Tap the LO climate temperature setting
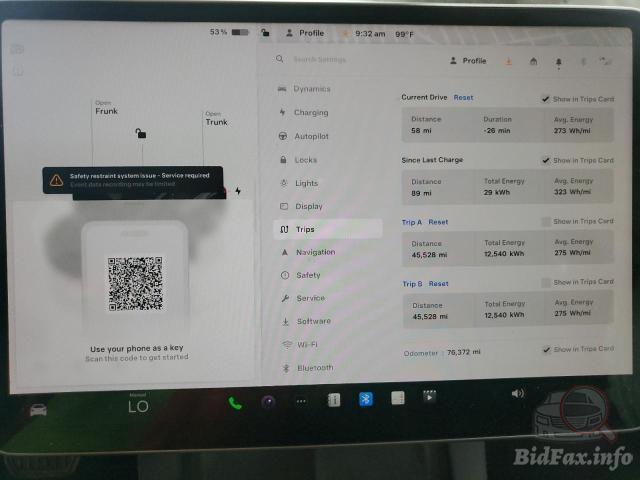The height and width of the screenshot is (480, 640). (138, 406)
